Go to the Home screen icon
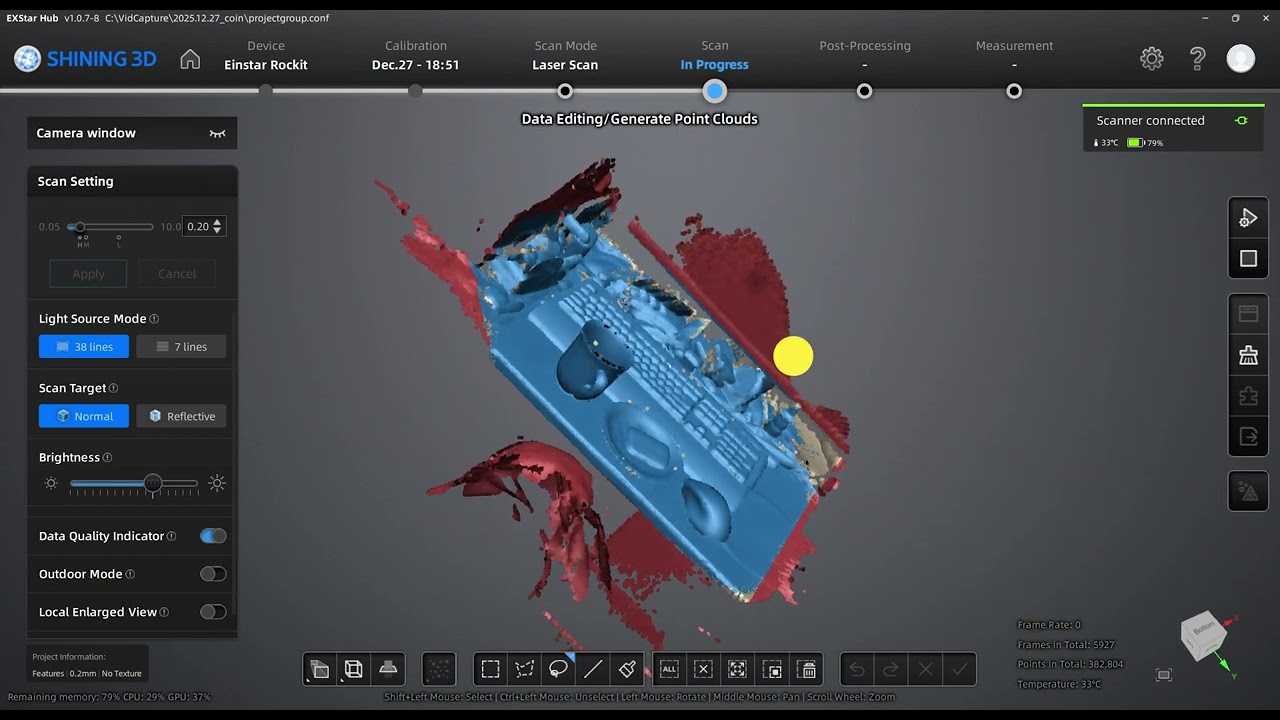The height and width of the screenshot is (720, 1280). [x=190, y=59]
